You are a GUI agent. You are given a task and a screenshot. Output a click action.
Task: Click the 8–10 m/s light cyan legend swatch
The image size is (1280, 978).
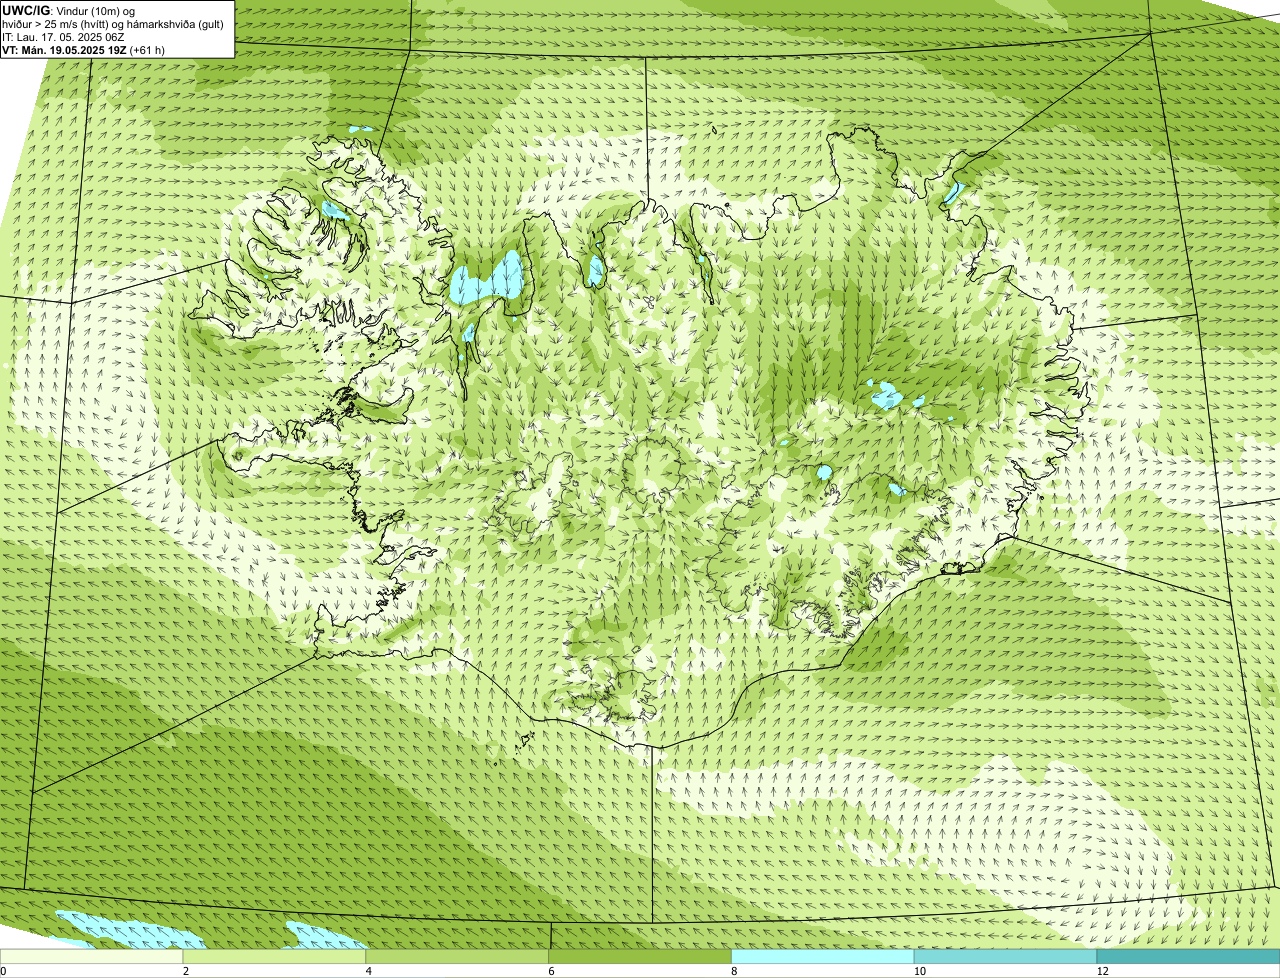(823, 957)
